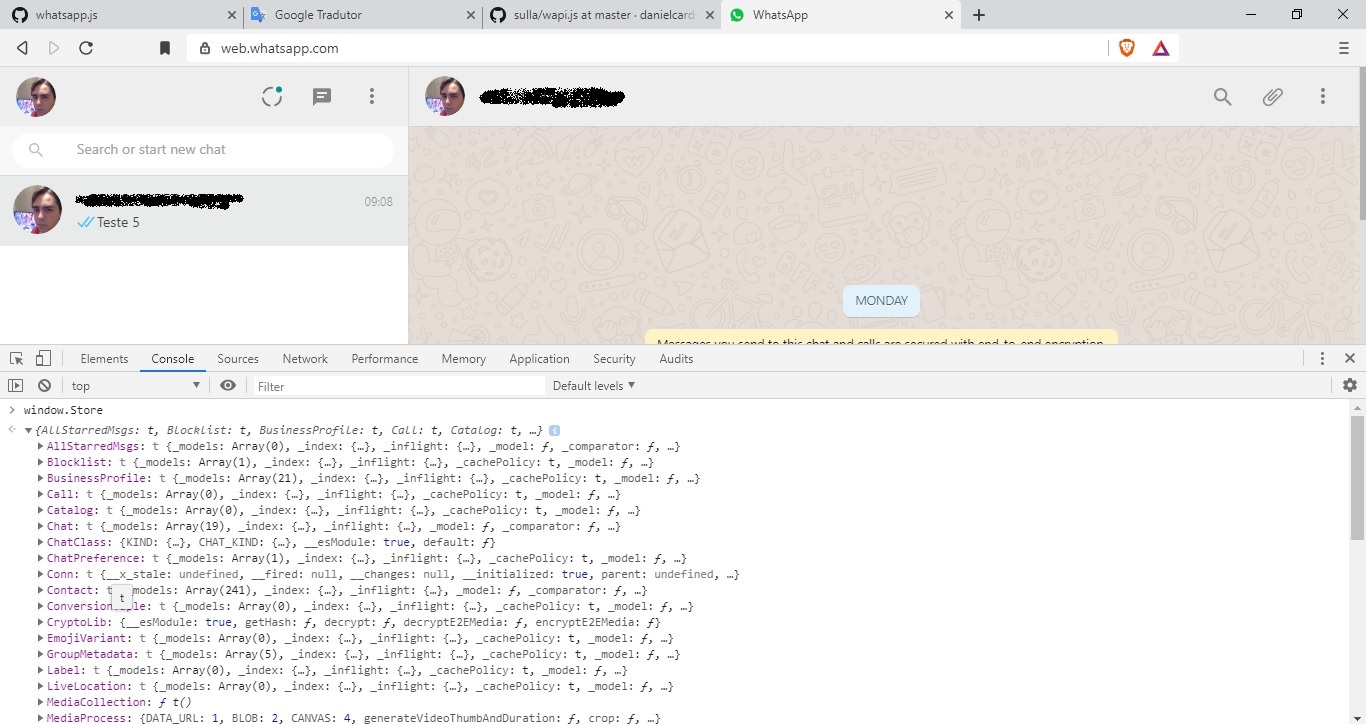This screenshot has width=1366, height=724.
Task: Clear the console messages
Action: (x=44, y=385)
